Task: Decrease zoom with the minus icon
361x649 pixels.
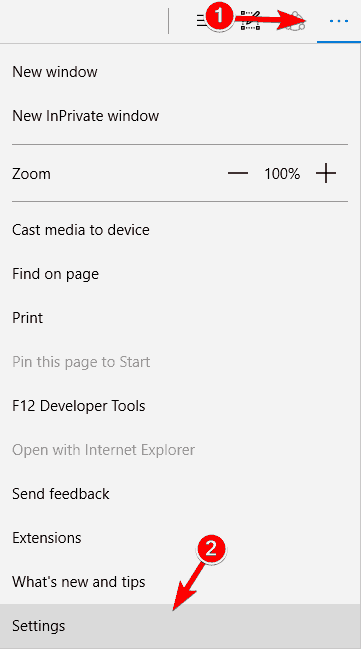Action: coord(238,173)
